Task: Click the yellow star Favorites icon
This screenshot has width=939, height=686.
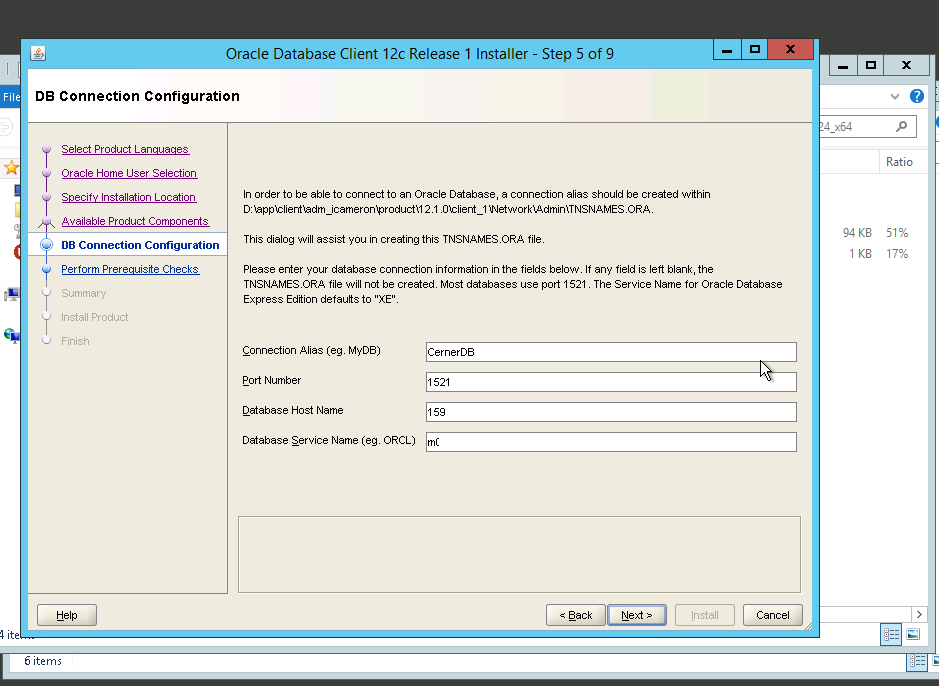Action: [10, 168]
